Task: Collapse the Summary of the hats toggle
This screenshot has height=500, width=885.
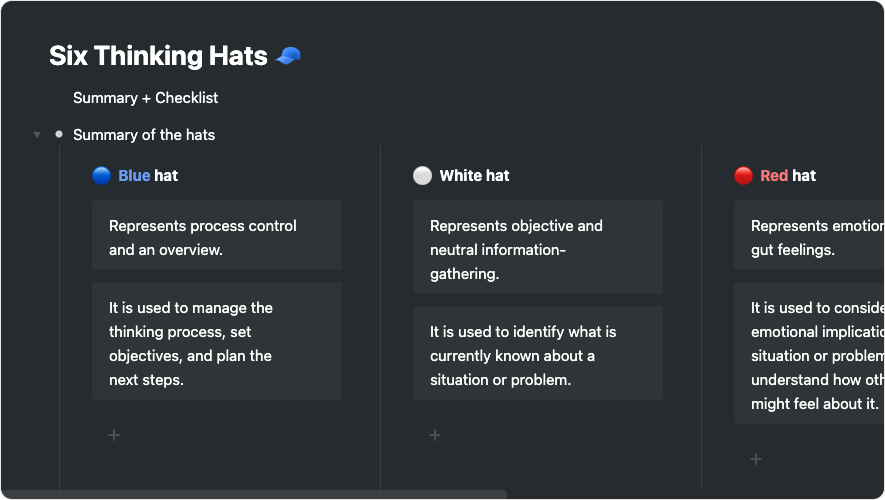Action: pyautogui.click(x=37, y=135)
